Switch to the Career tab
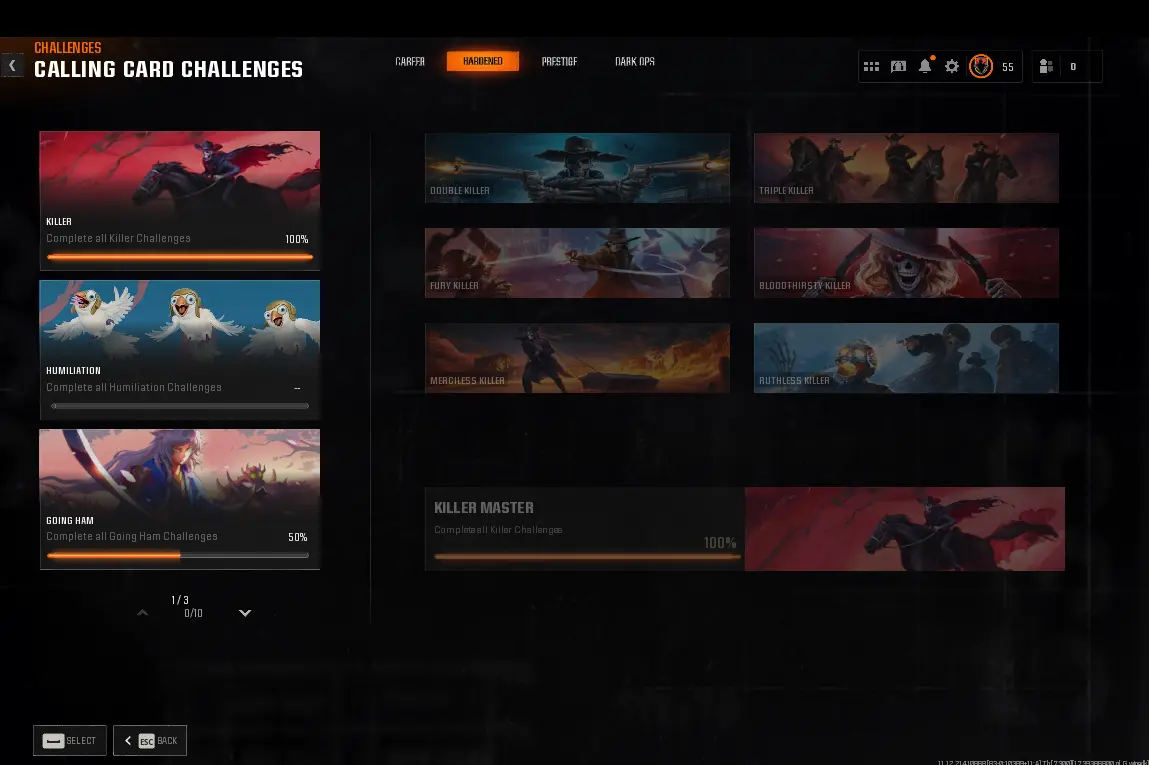Screen dimensions: 1149x765 410,62
